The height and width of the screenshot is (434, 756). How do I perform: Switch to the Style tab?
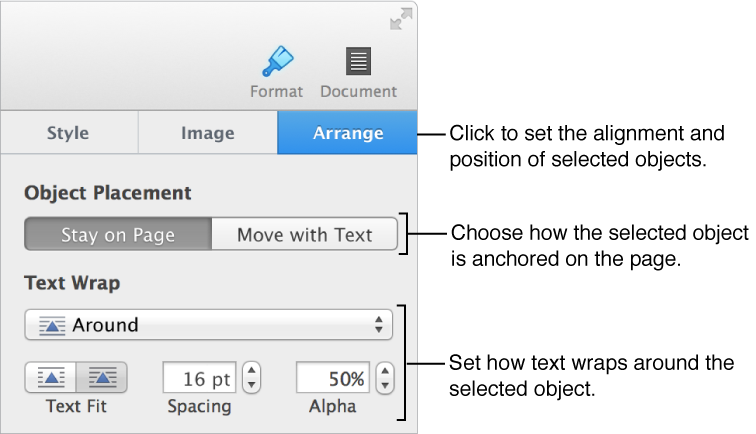click(x=69, y=133)
